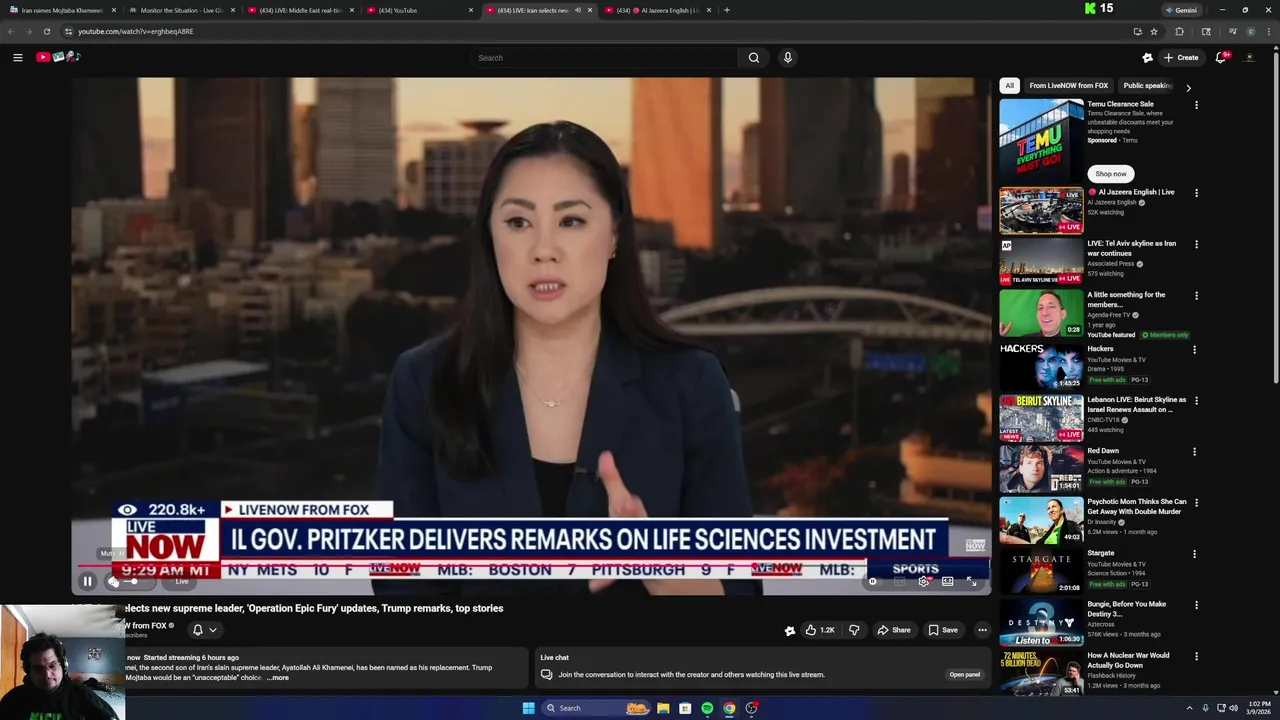Click Shop now on Temu ad
The height and width of the screenshot is (720, 1280).
pos(1110,174)
